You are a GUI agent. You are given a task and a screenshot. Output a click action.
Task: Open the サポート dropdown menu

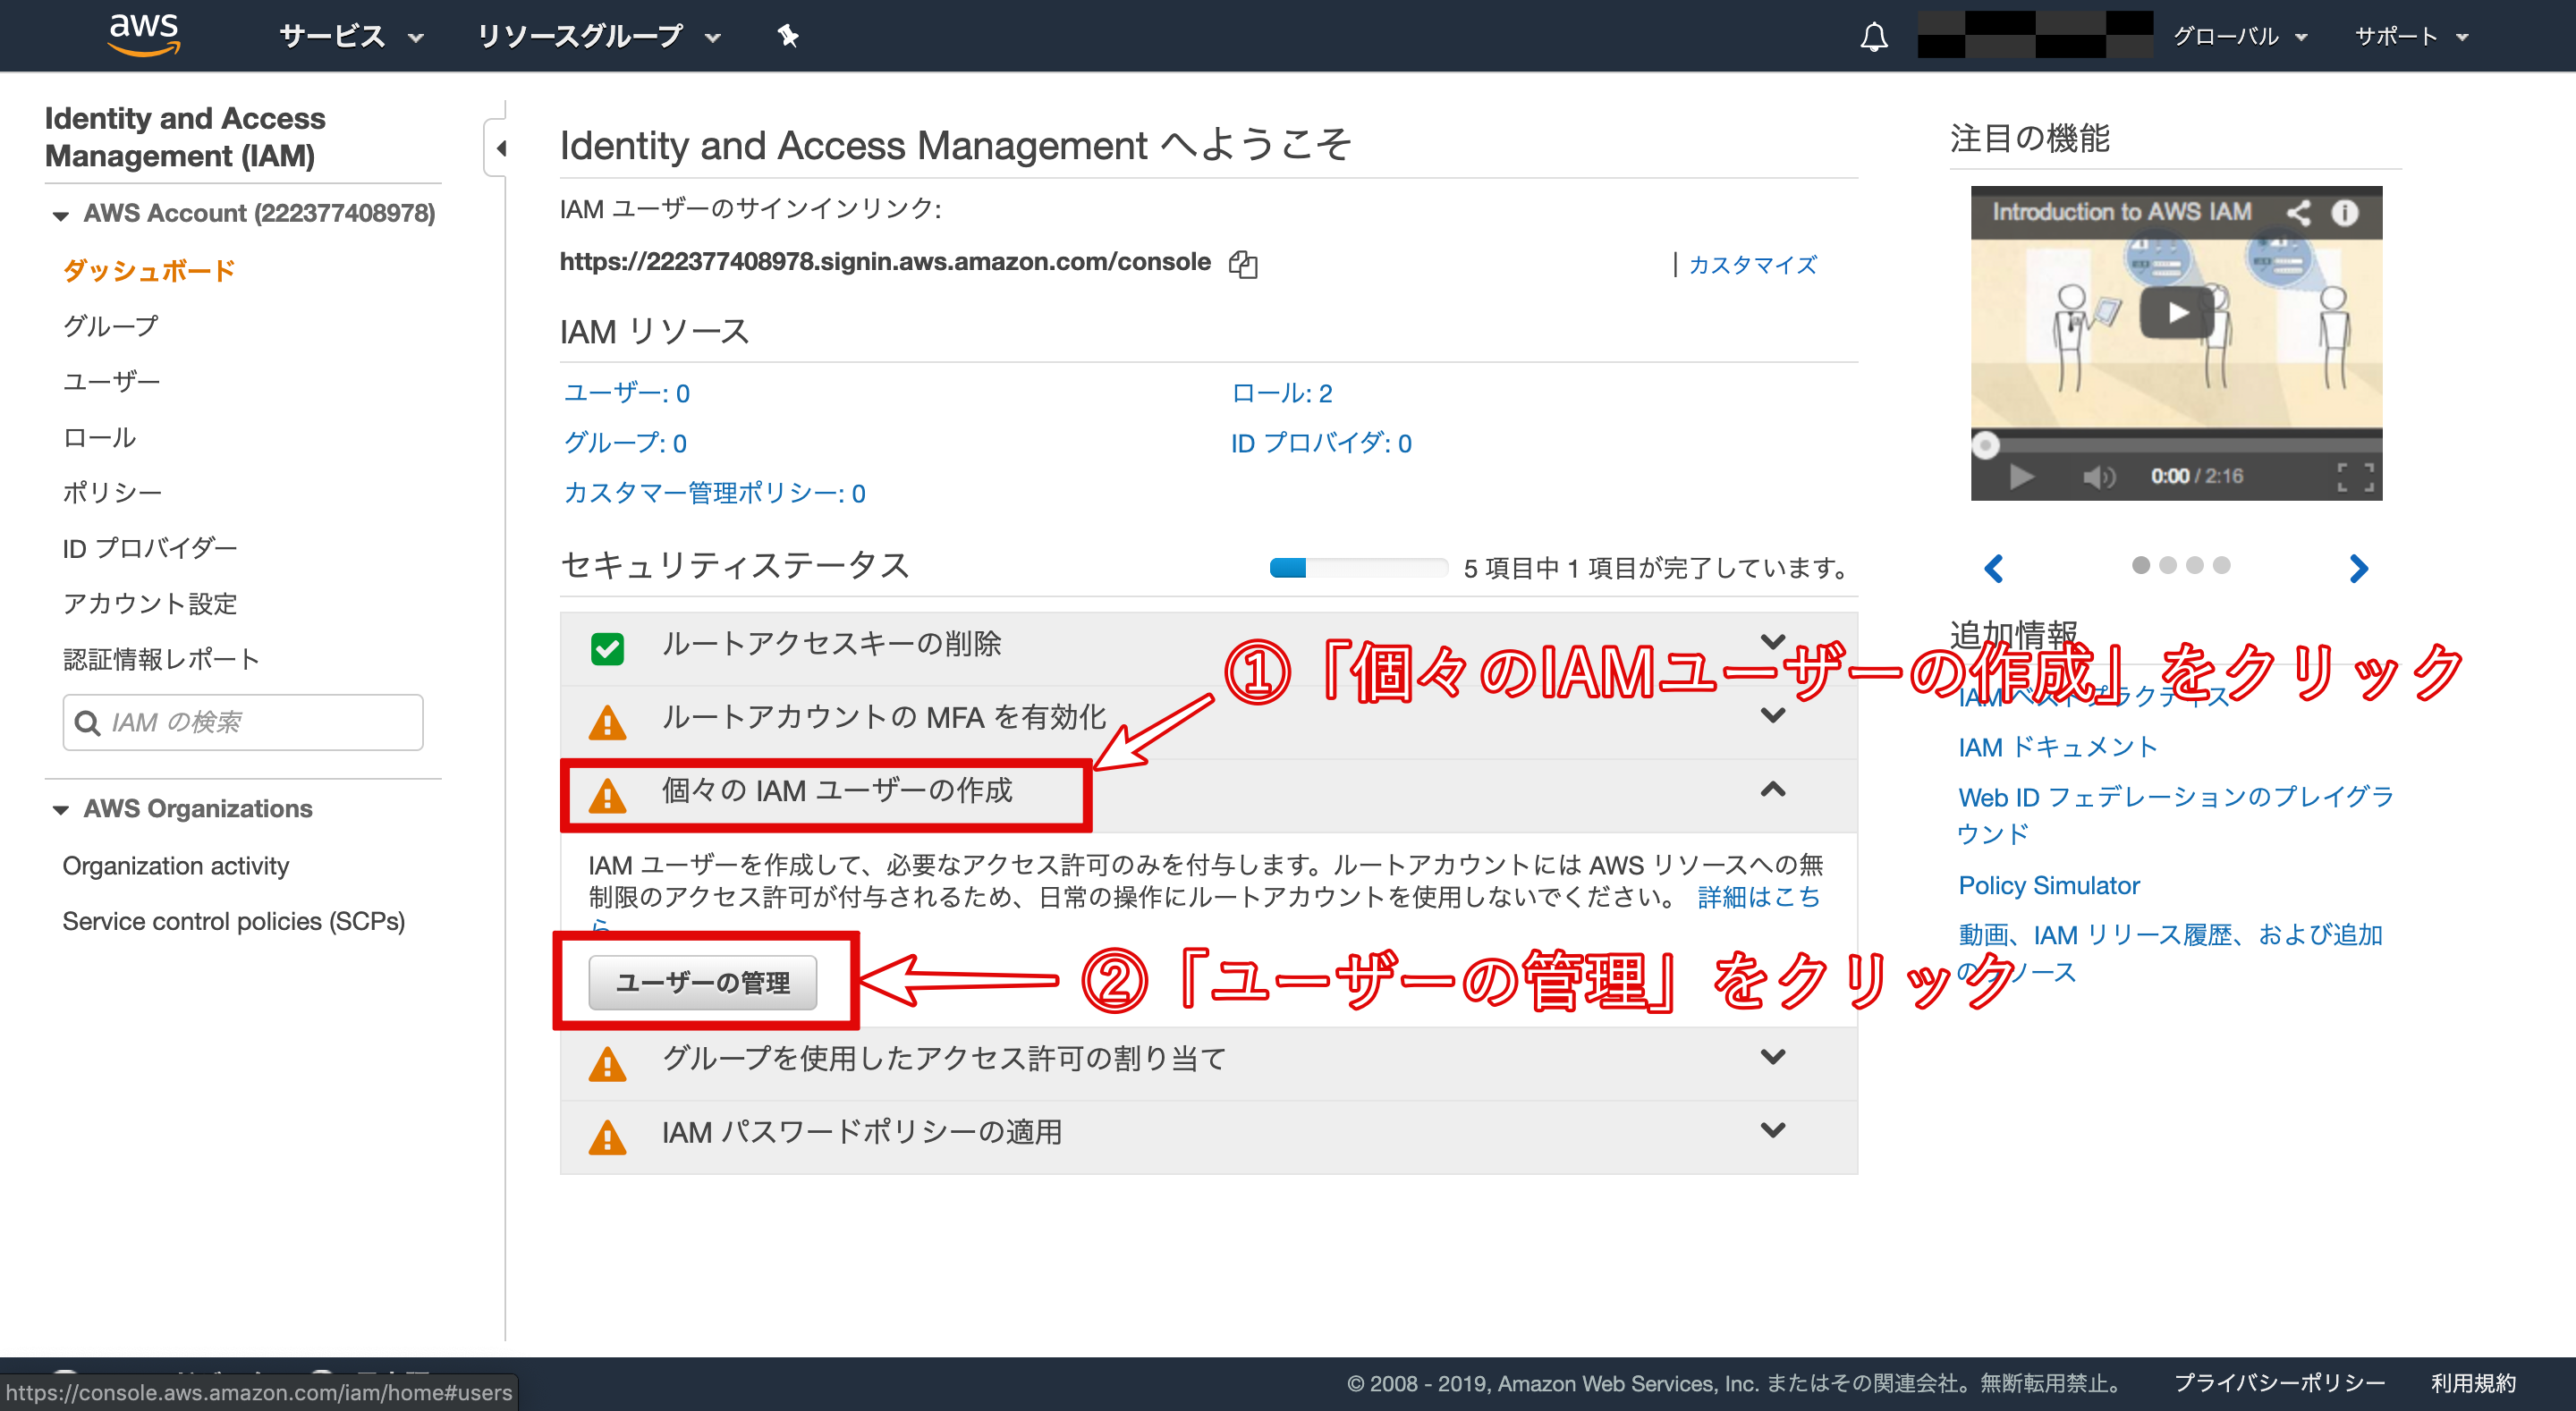pos(2410,37)
